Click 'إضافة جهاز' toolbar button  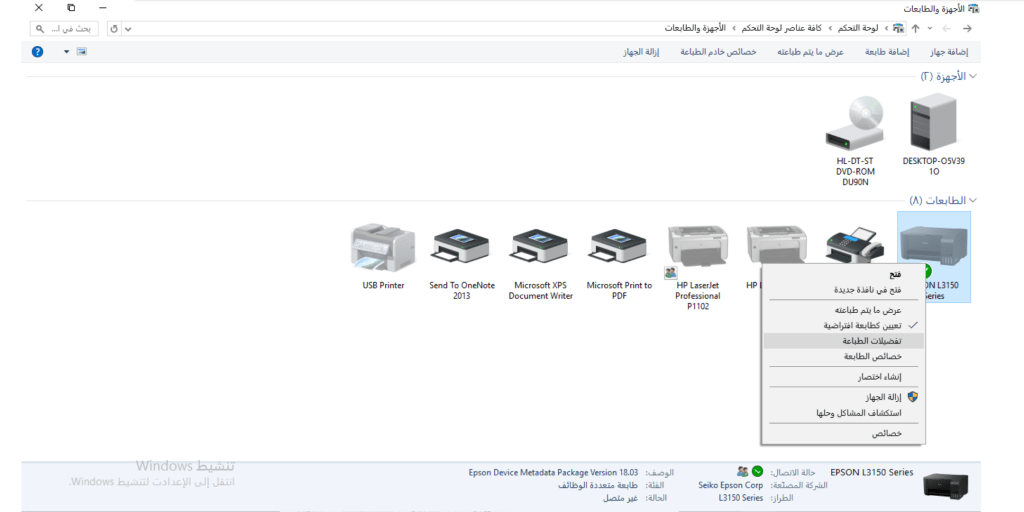(949, 51)
